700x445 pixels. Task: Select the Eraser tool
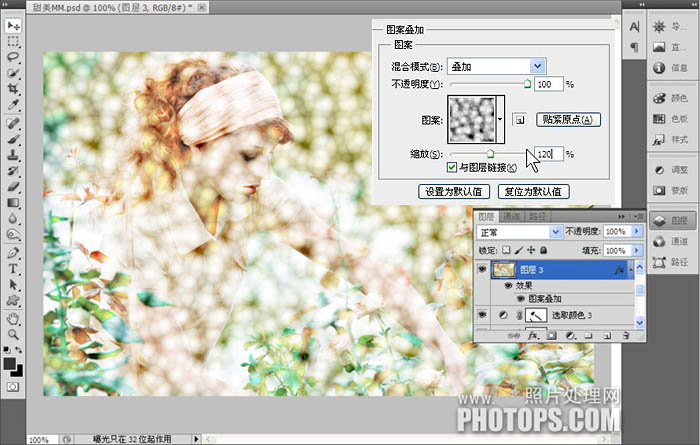[x=13, y=187]
